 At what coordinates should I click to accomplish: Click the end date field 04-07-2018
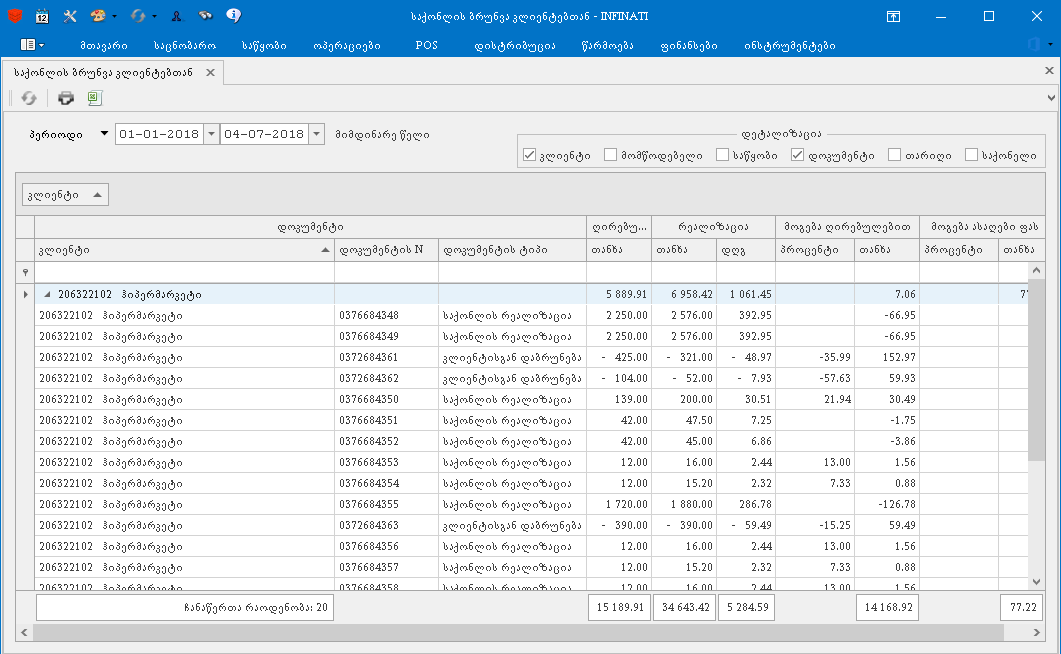tap(265, 134)
